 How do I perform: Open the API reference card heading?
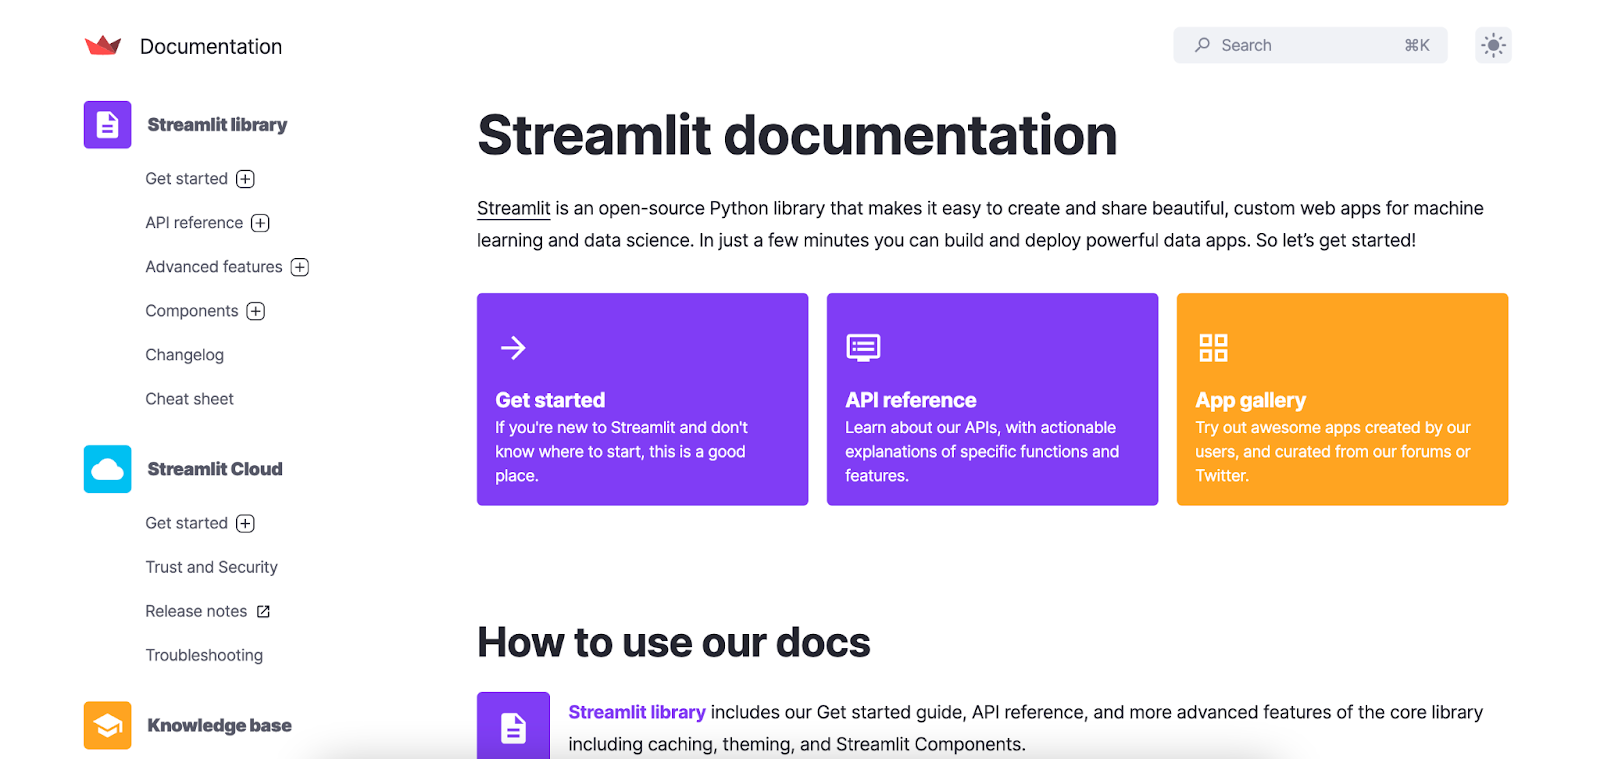click(x=911, y=400)
